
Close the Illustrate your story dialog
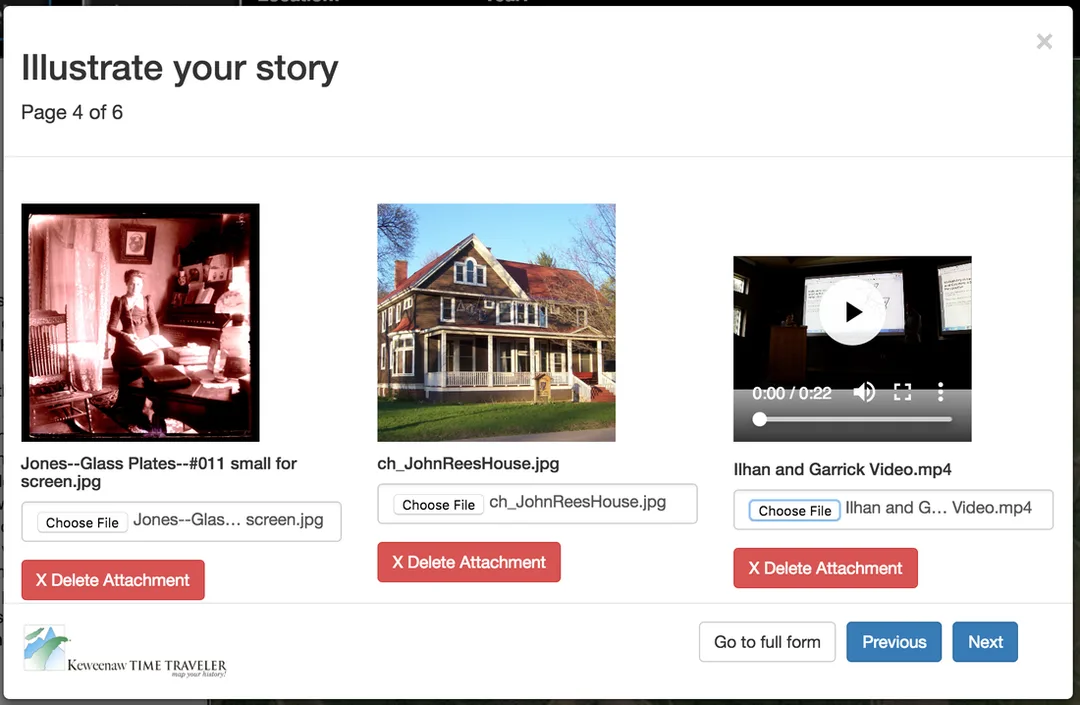click(x=1044, y=42)
